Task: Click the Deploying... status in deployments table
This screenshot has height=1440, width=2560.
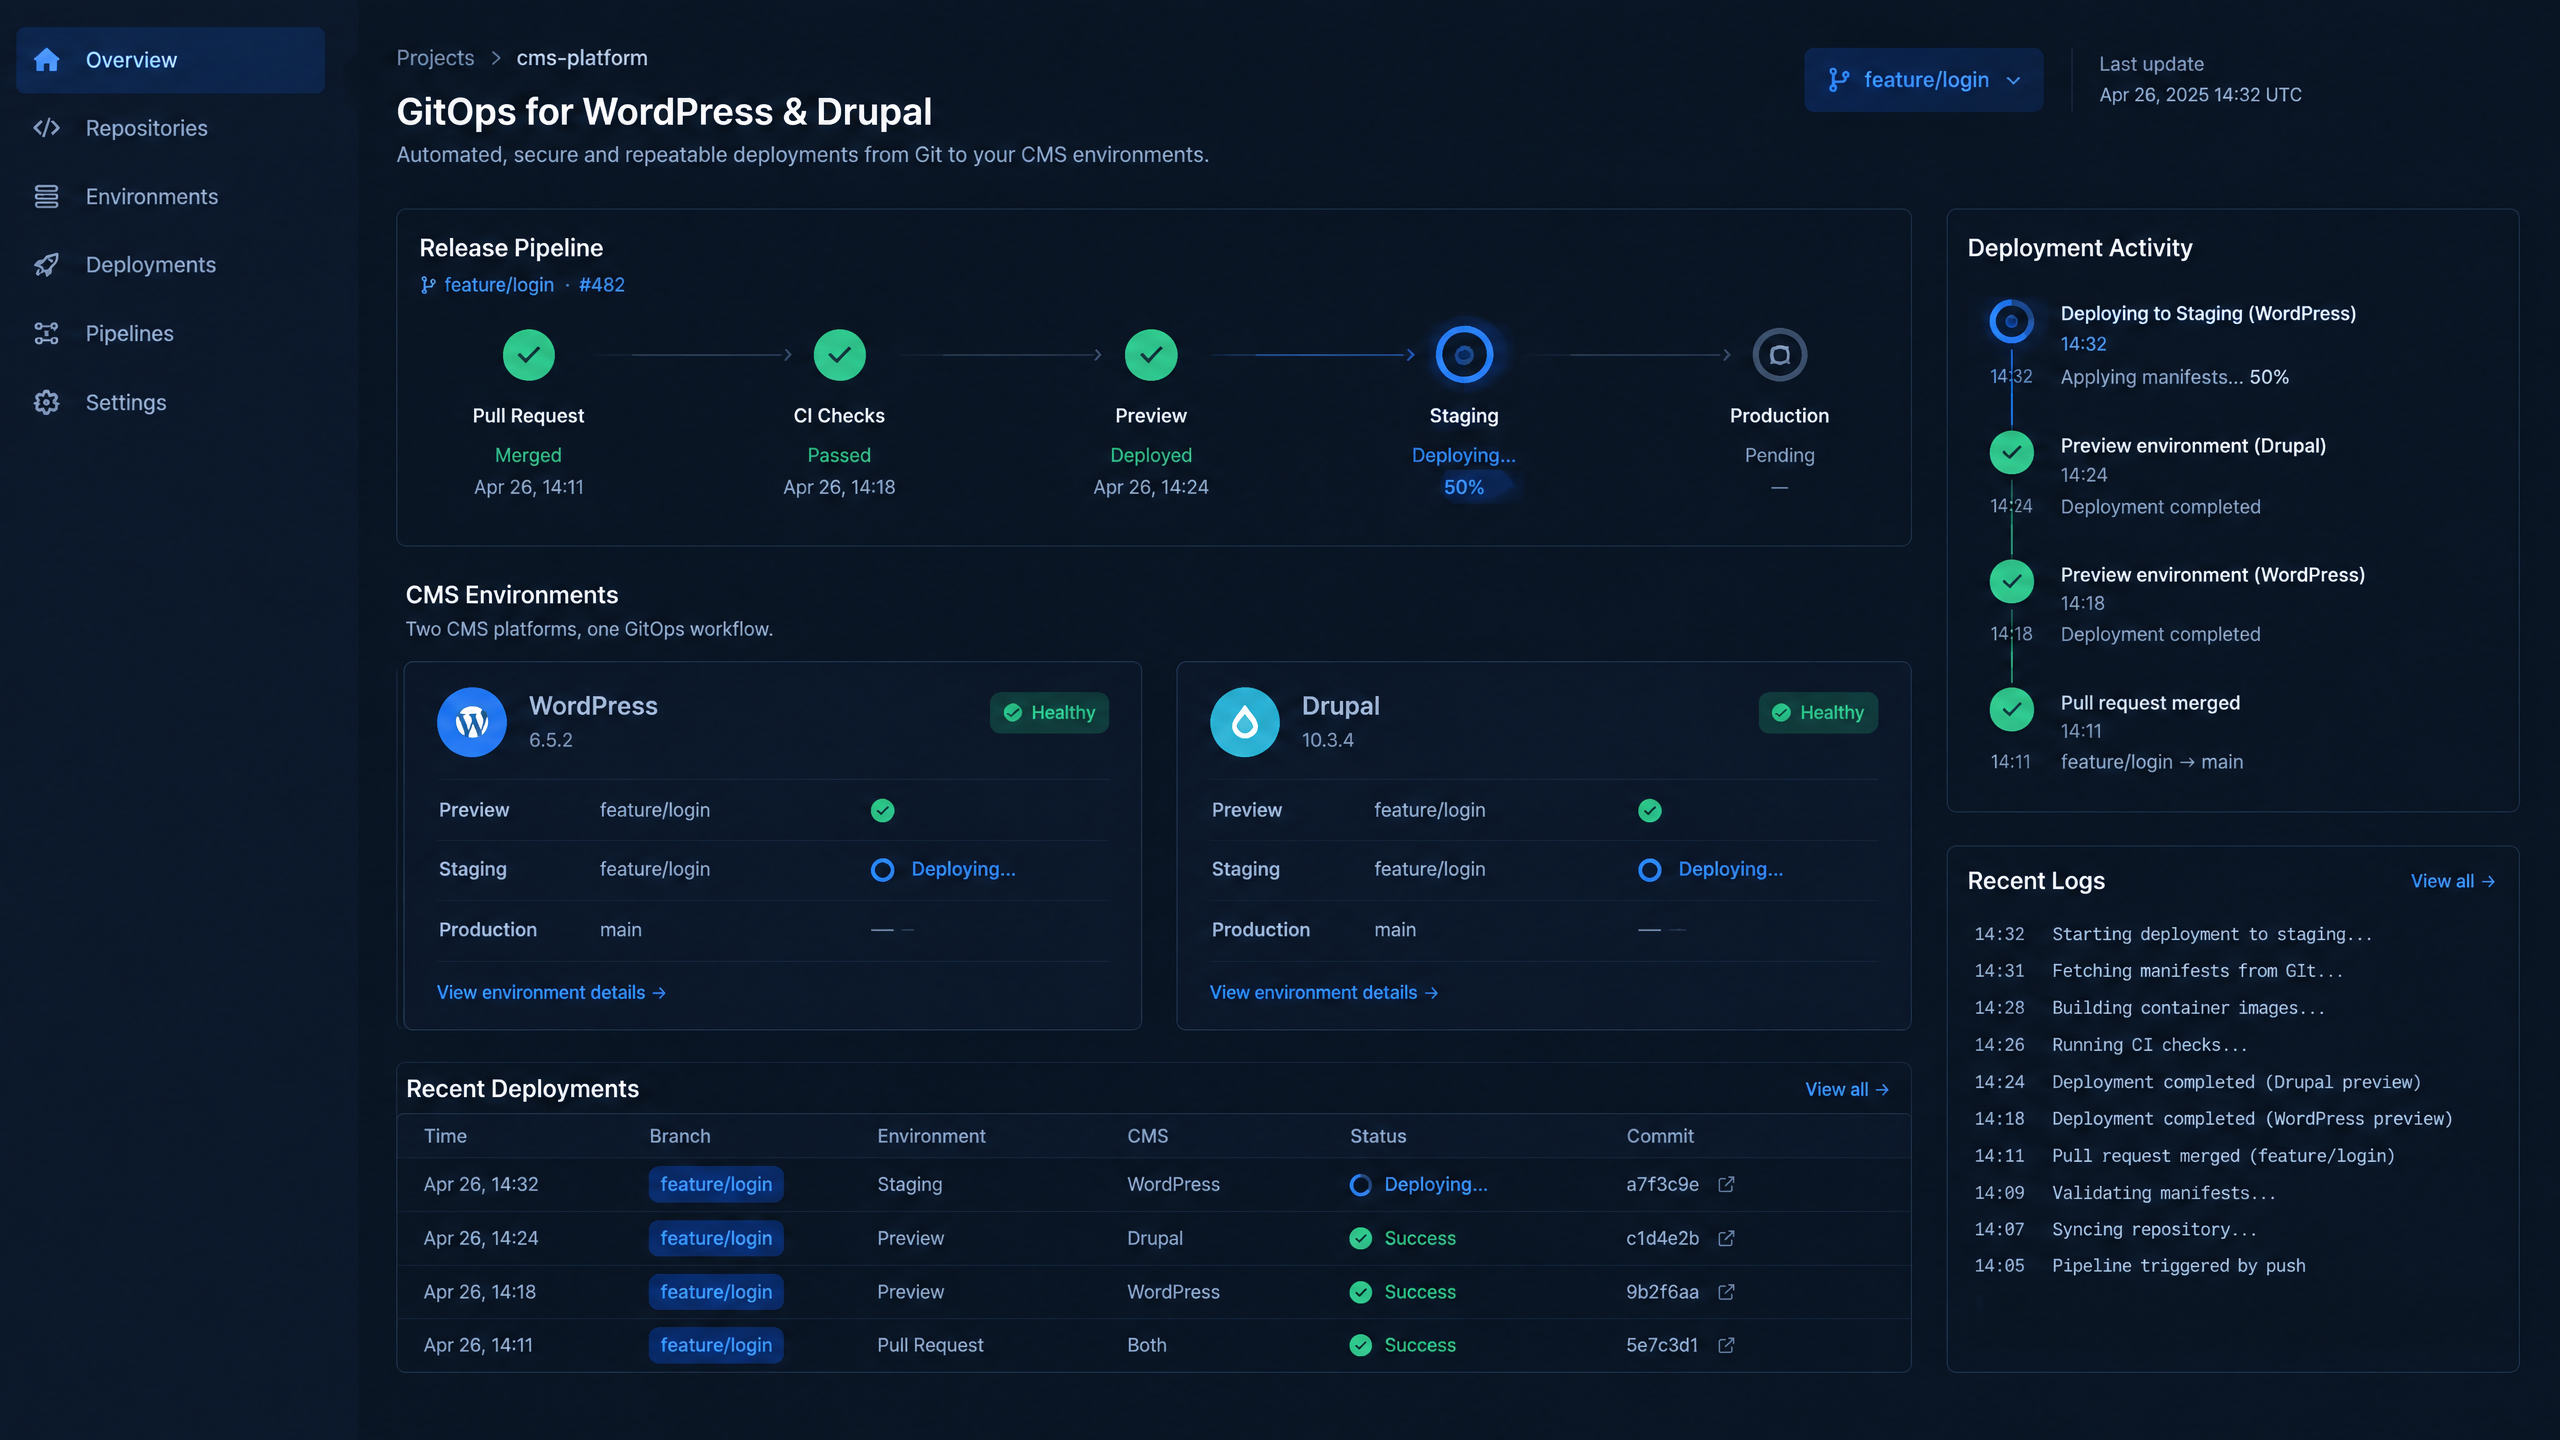Action: [x=1419, y=1184]
